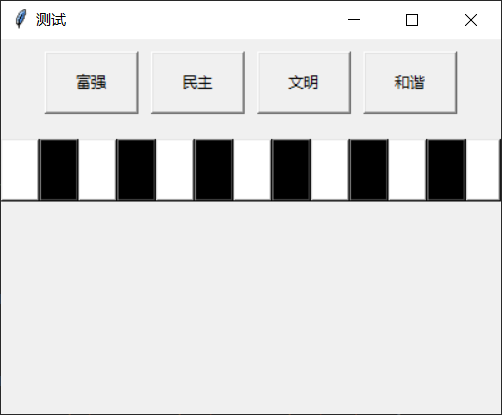Click the leftmost white key
Screen dimensions: 502x415
(x=20, y=170)
